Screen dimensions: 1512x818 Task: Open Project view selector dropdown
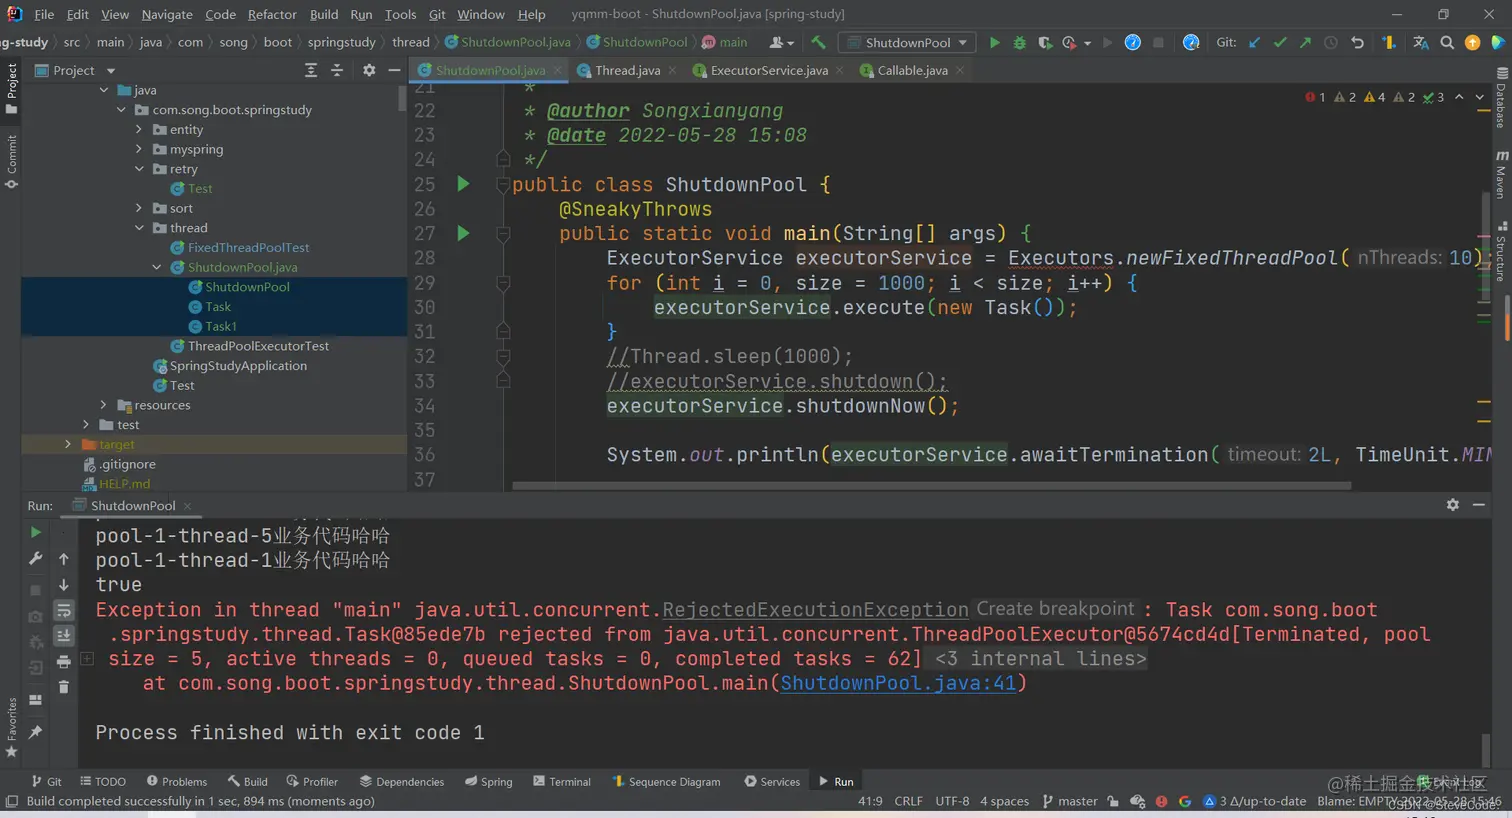pyautogui.click(x=76, y=70)
